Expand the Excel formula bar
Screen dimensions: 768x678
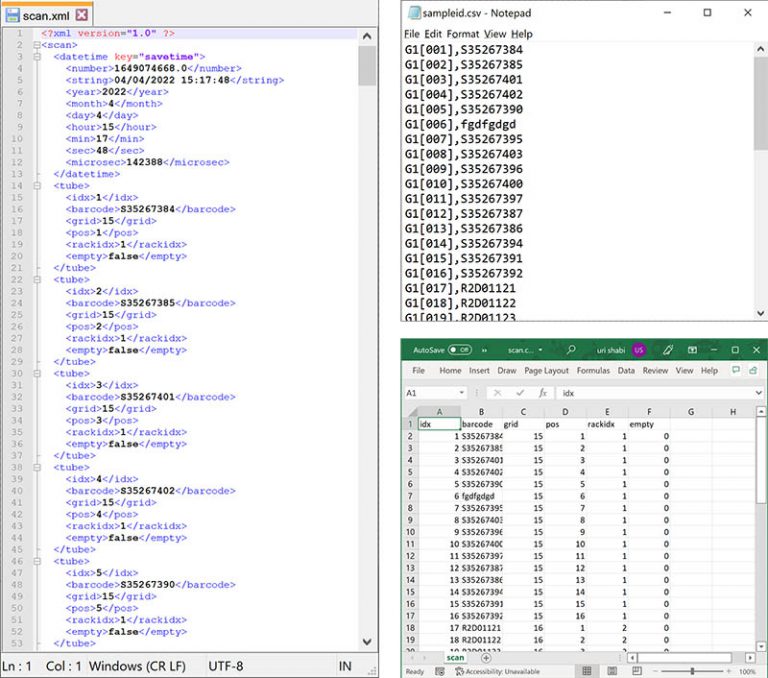[x=757, y=393]
